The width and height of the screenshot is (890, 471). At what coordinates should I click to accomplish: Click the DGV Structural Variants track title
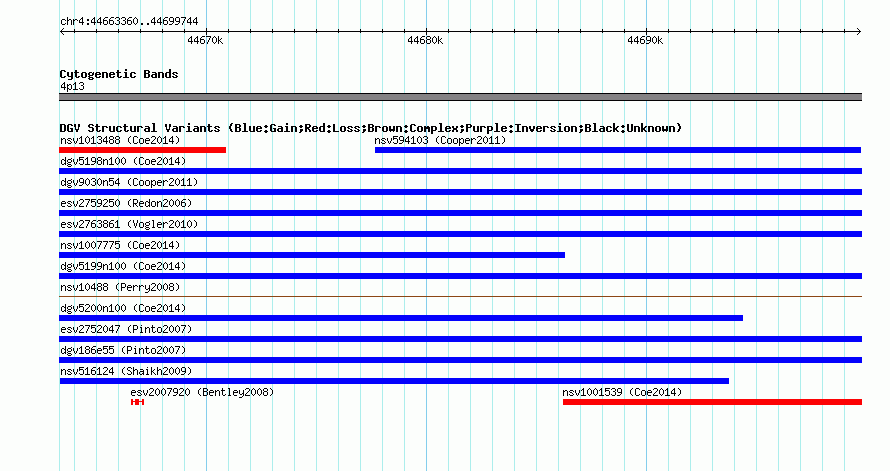(370, 128)
